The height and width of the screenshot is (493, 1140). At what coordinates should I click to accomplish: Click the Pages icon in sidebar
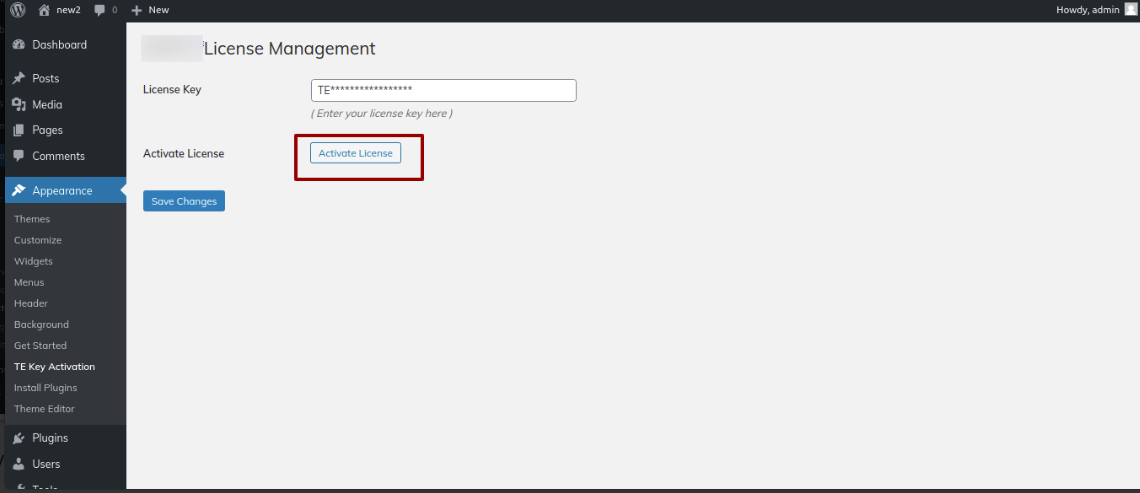(19, 130)
